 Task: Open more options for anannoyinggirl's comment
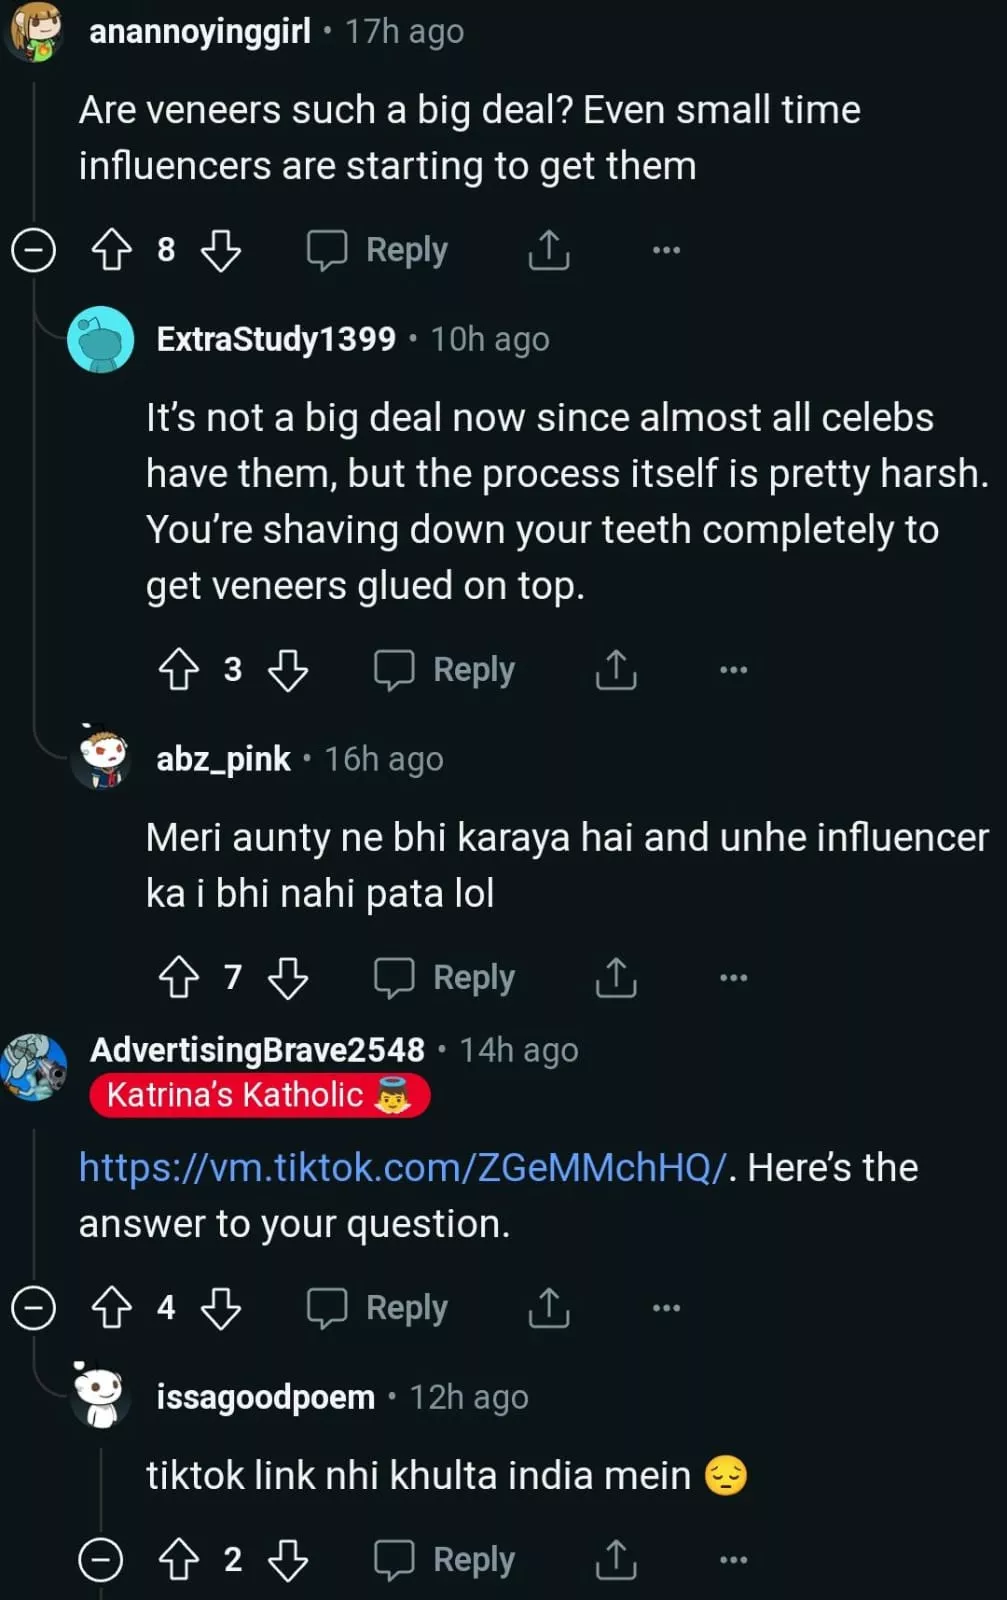(x=666, y=250)
